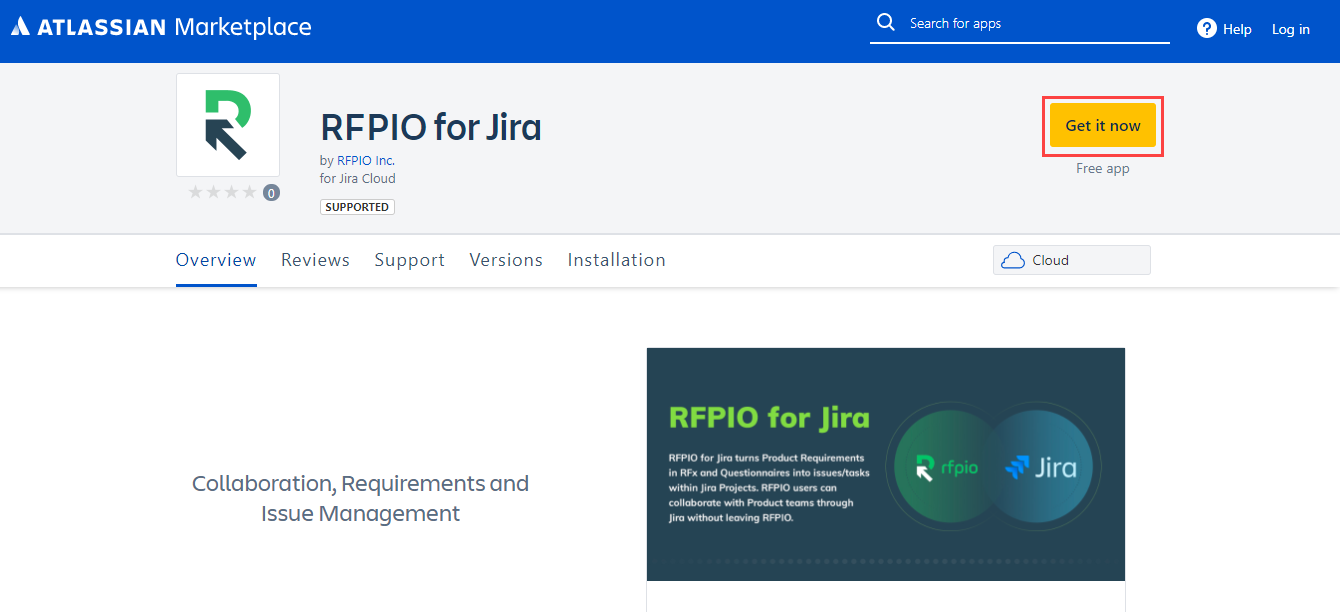Click the RFPIO for Jira page title
The image size is (1340, 612).
tap(431, 127)
